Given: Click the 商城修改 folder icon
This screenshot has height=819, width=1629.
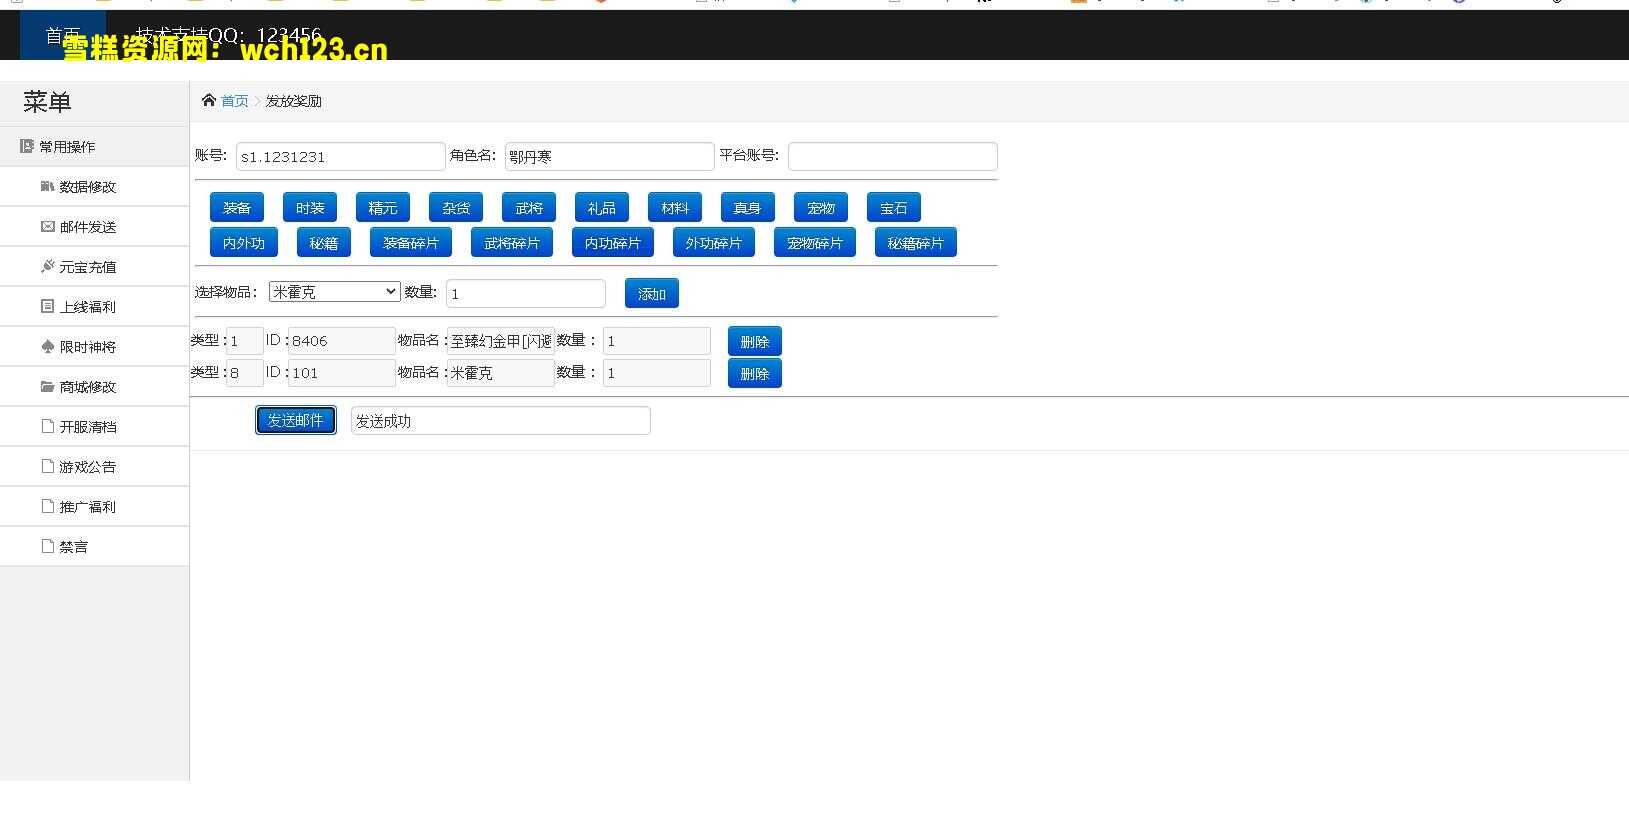Looking at the screenshot, I should [47, 386].
